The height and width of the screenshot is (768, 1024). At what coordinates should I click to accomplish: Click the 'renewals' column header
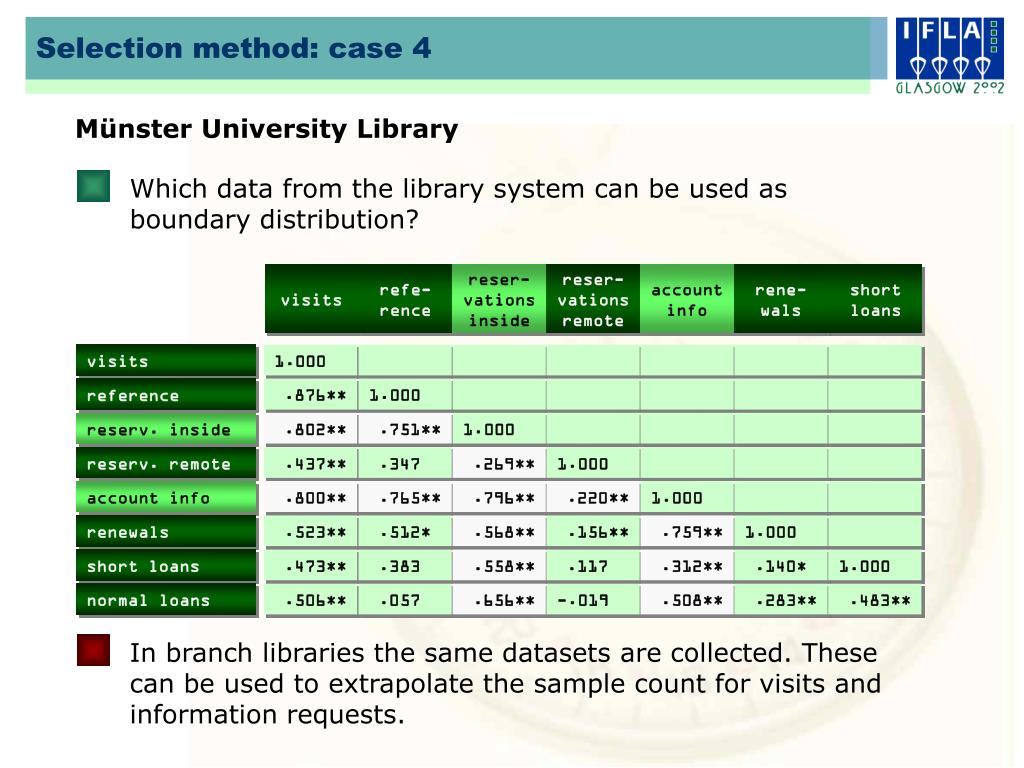(x=781, y=300)
